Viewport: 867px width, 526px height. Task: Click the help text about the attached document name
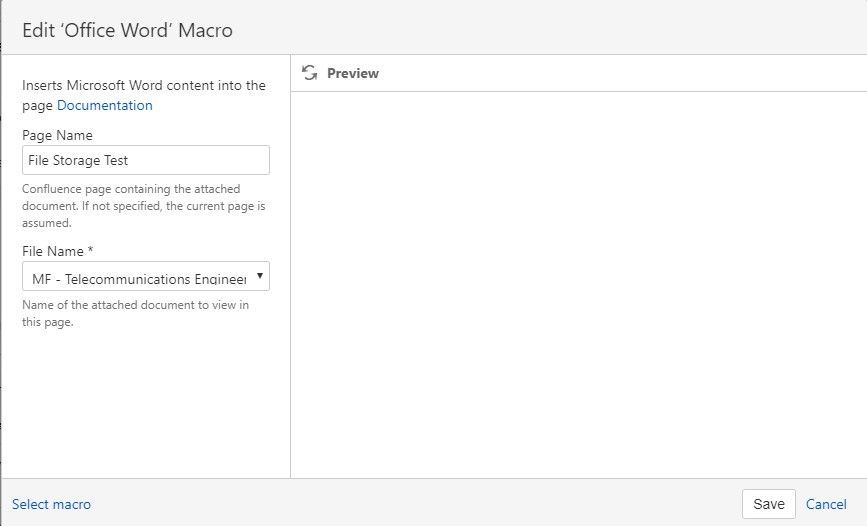tap(135, 313)
